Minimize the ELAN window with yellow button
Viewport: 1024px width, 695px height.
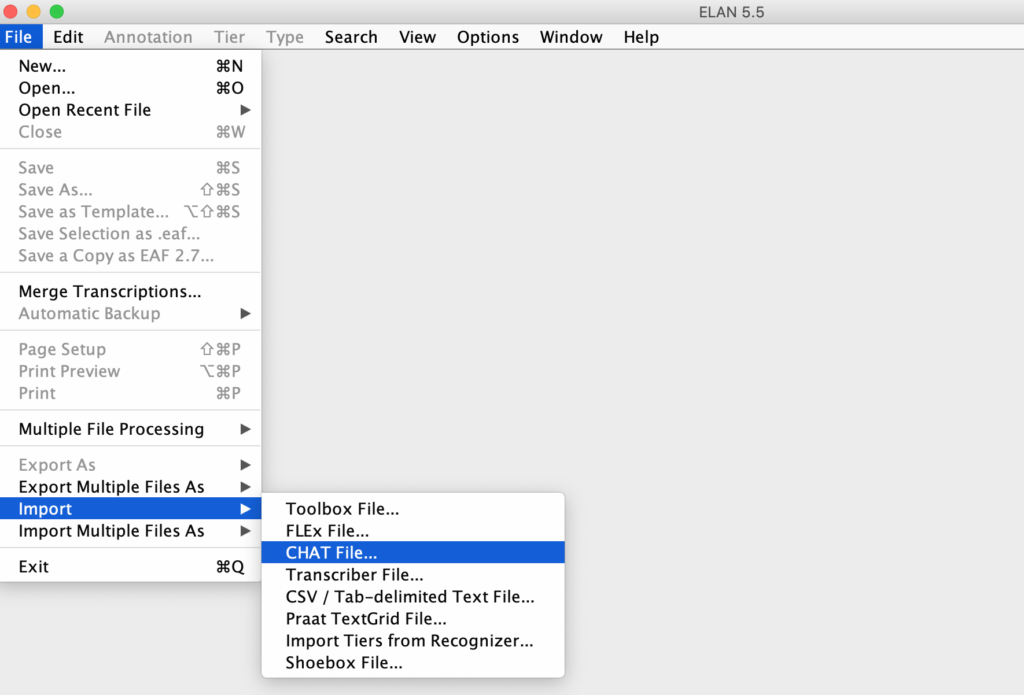pos(33,11)
